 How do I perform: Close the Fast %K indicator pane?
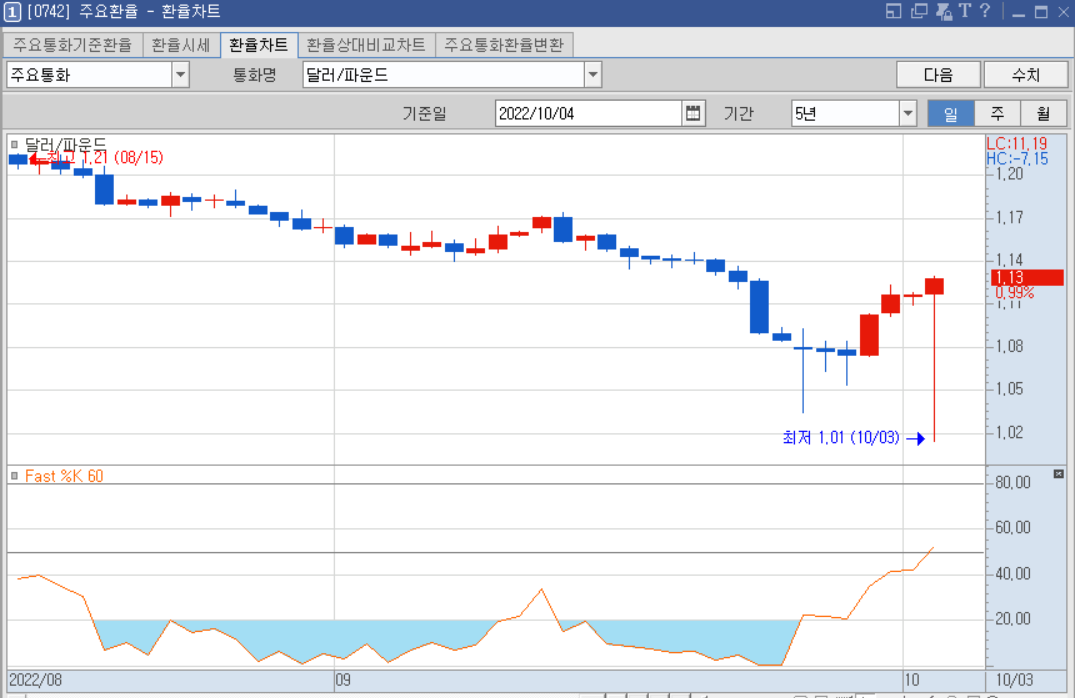1059,474
